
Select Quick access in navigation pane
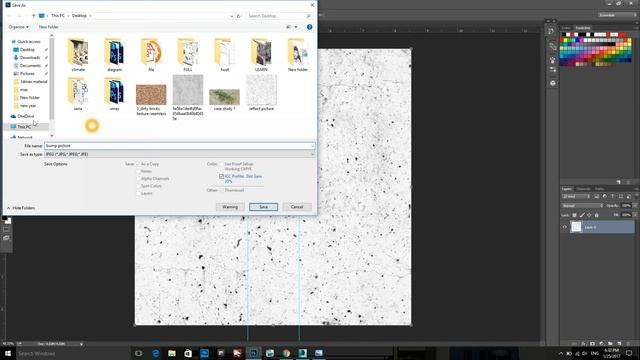tap(29, 42)
